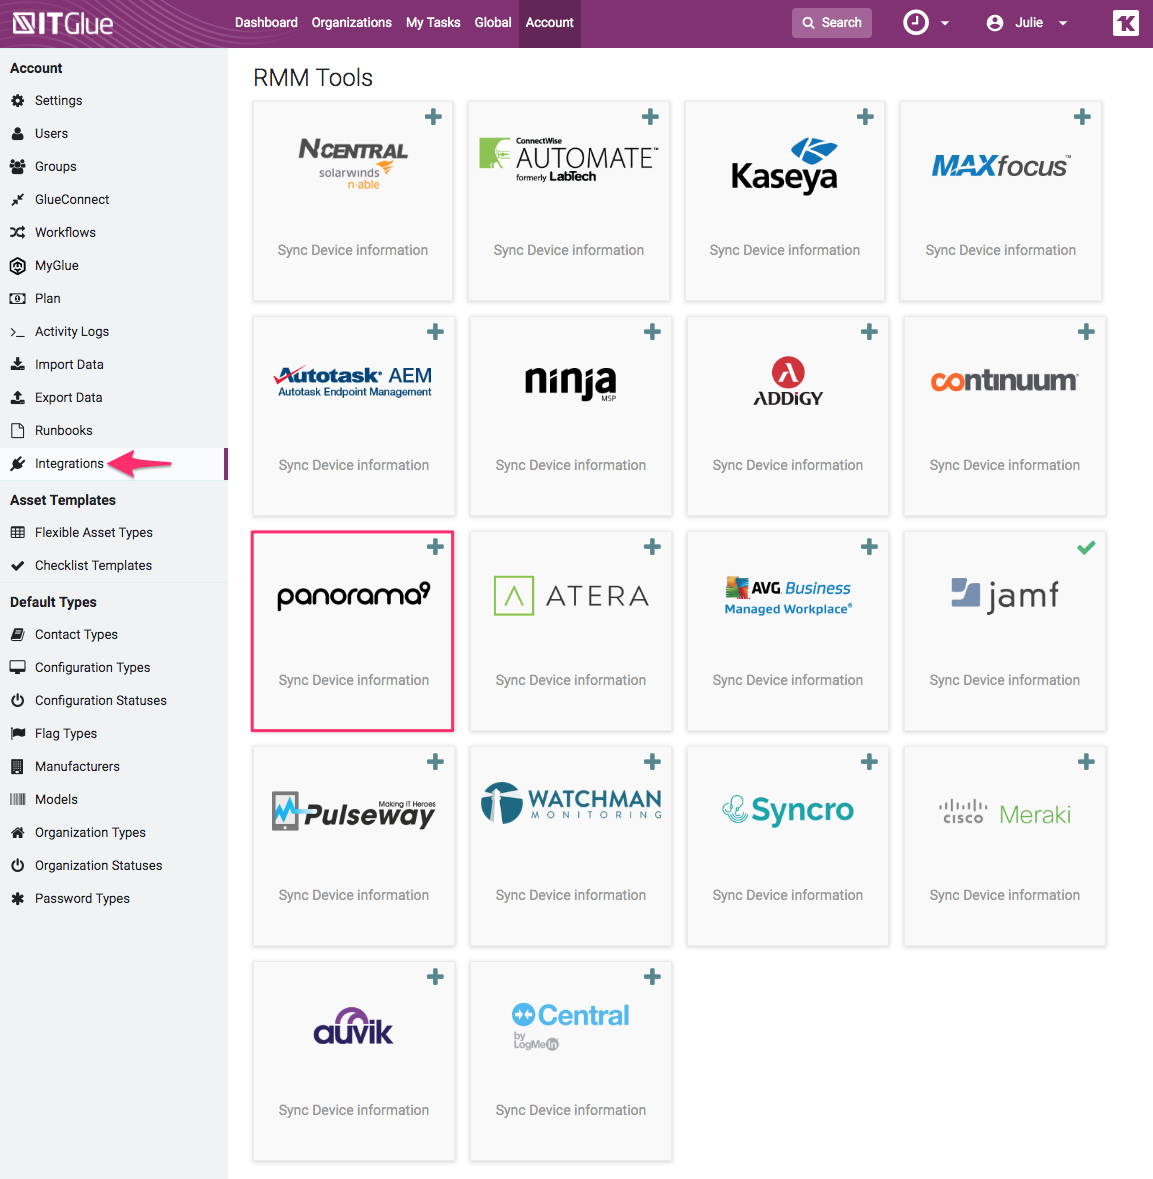Click the Export Data upload icon

(x=18, y=397)
